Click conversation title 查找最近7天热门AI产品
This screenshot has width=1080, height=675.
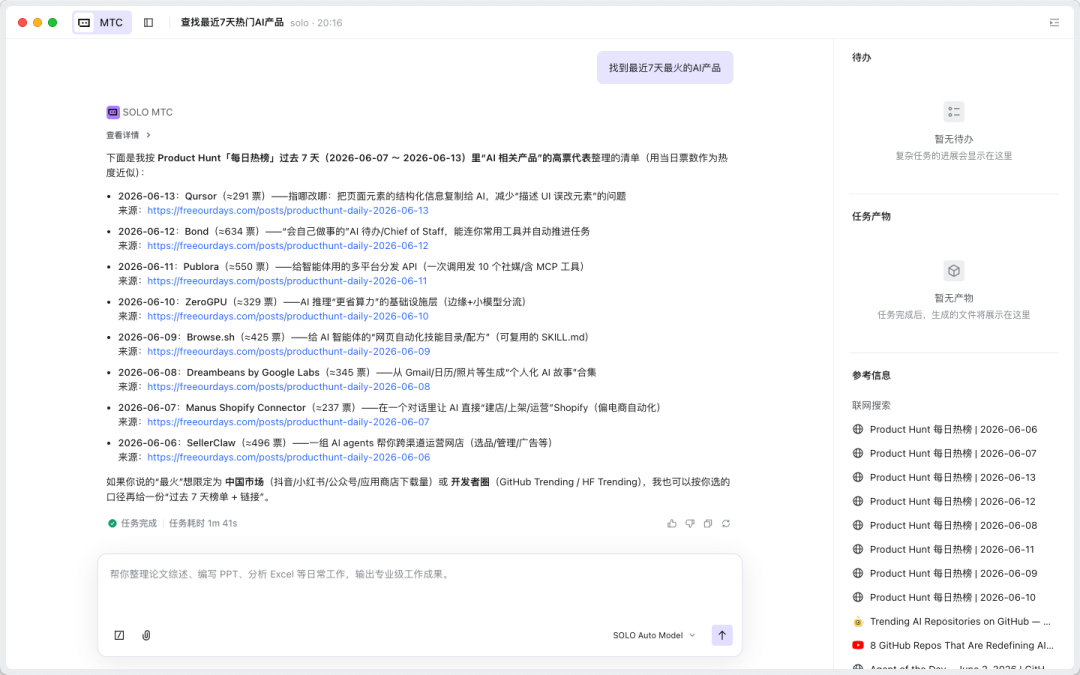point(232,23)
